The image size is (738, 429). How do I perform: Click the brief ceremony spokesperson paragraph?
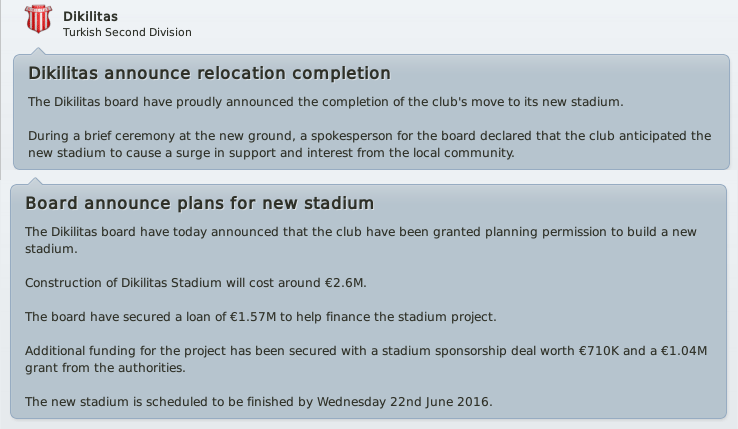(x=369, y=144)
